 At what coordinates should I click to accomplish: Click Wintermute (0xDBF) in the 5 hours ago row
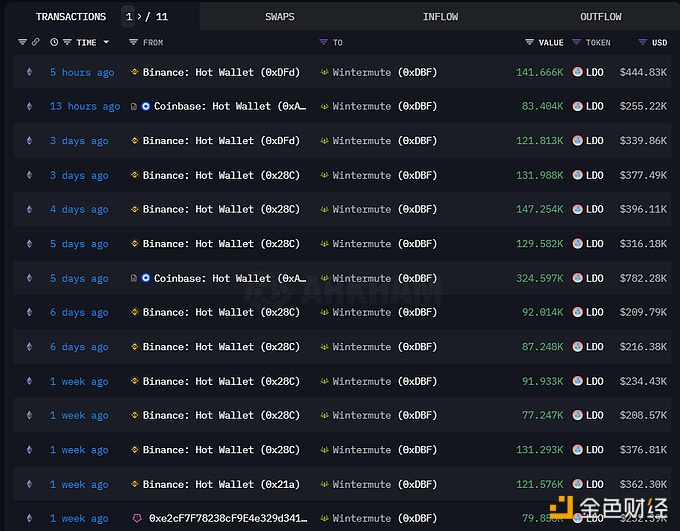[385, 72]
